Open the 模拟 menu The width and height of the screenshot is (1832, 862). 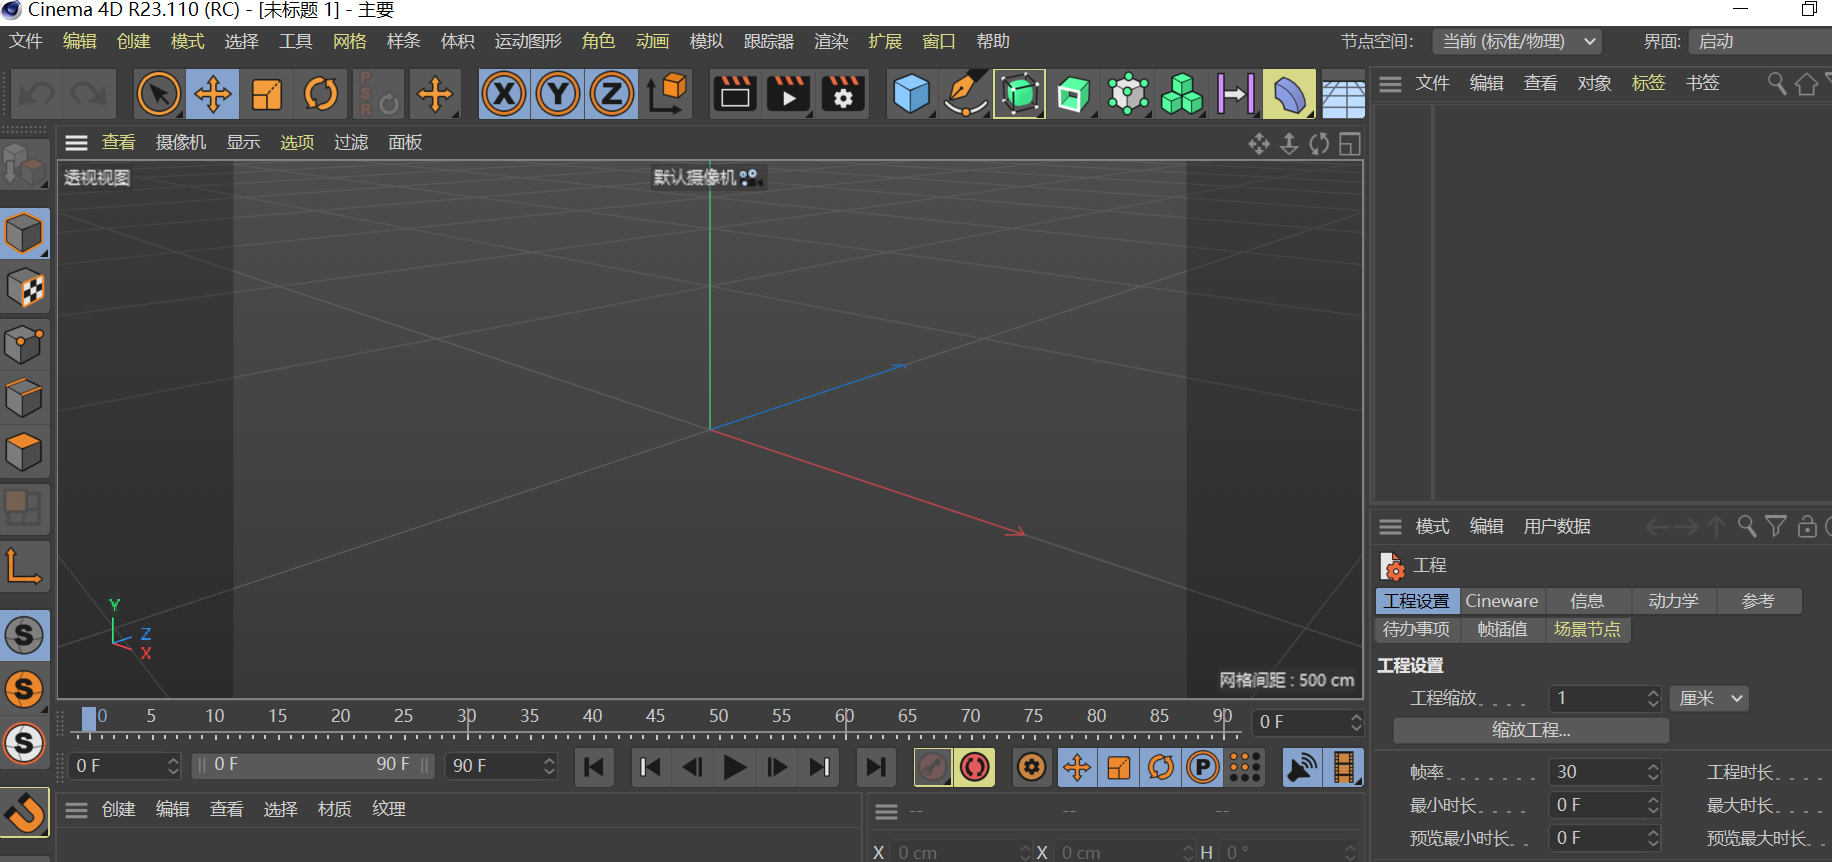tap(706, 41)
